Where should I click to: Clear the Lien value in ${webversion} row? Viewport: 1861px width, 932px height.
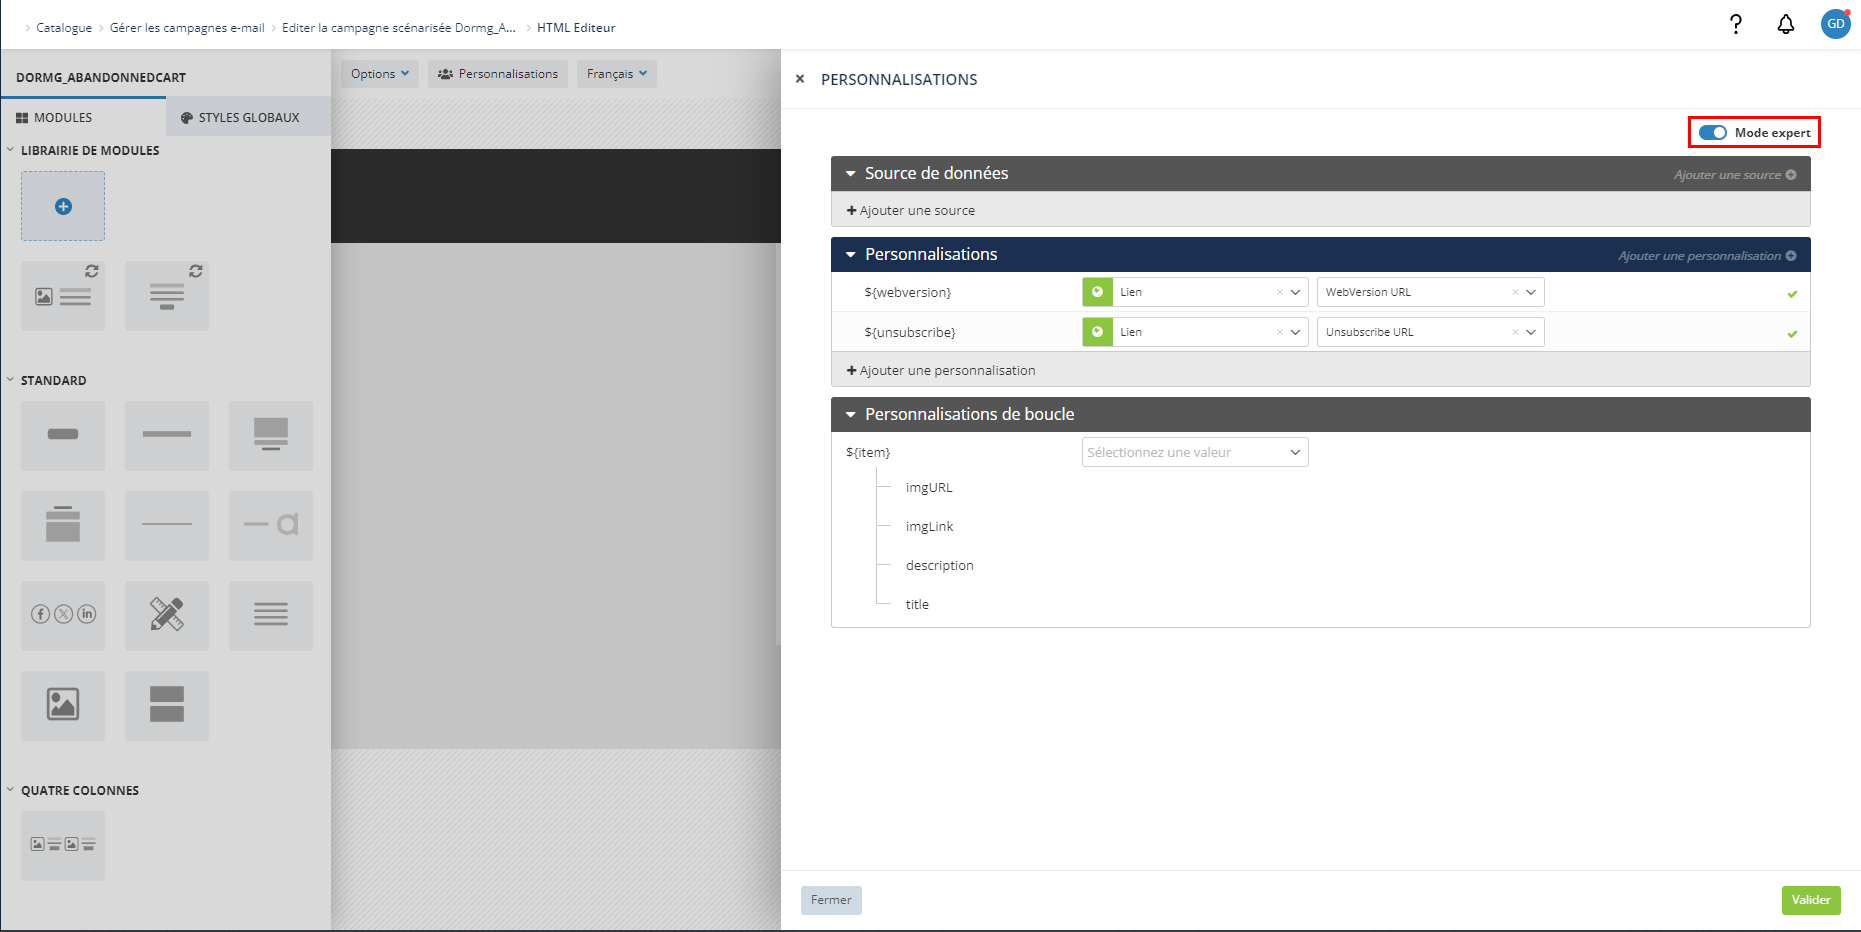pos(1280,292)
